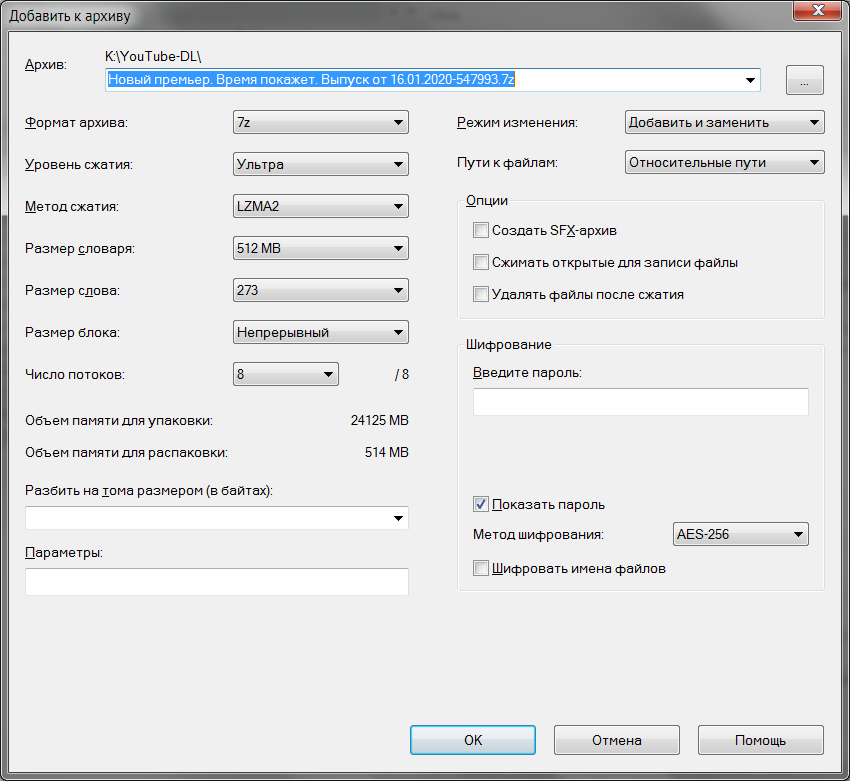This screenshot has height=781, width=850.
Task: Open the Формат архива dropdown showing 7z
Action: click(x=320, y=122)
